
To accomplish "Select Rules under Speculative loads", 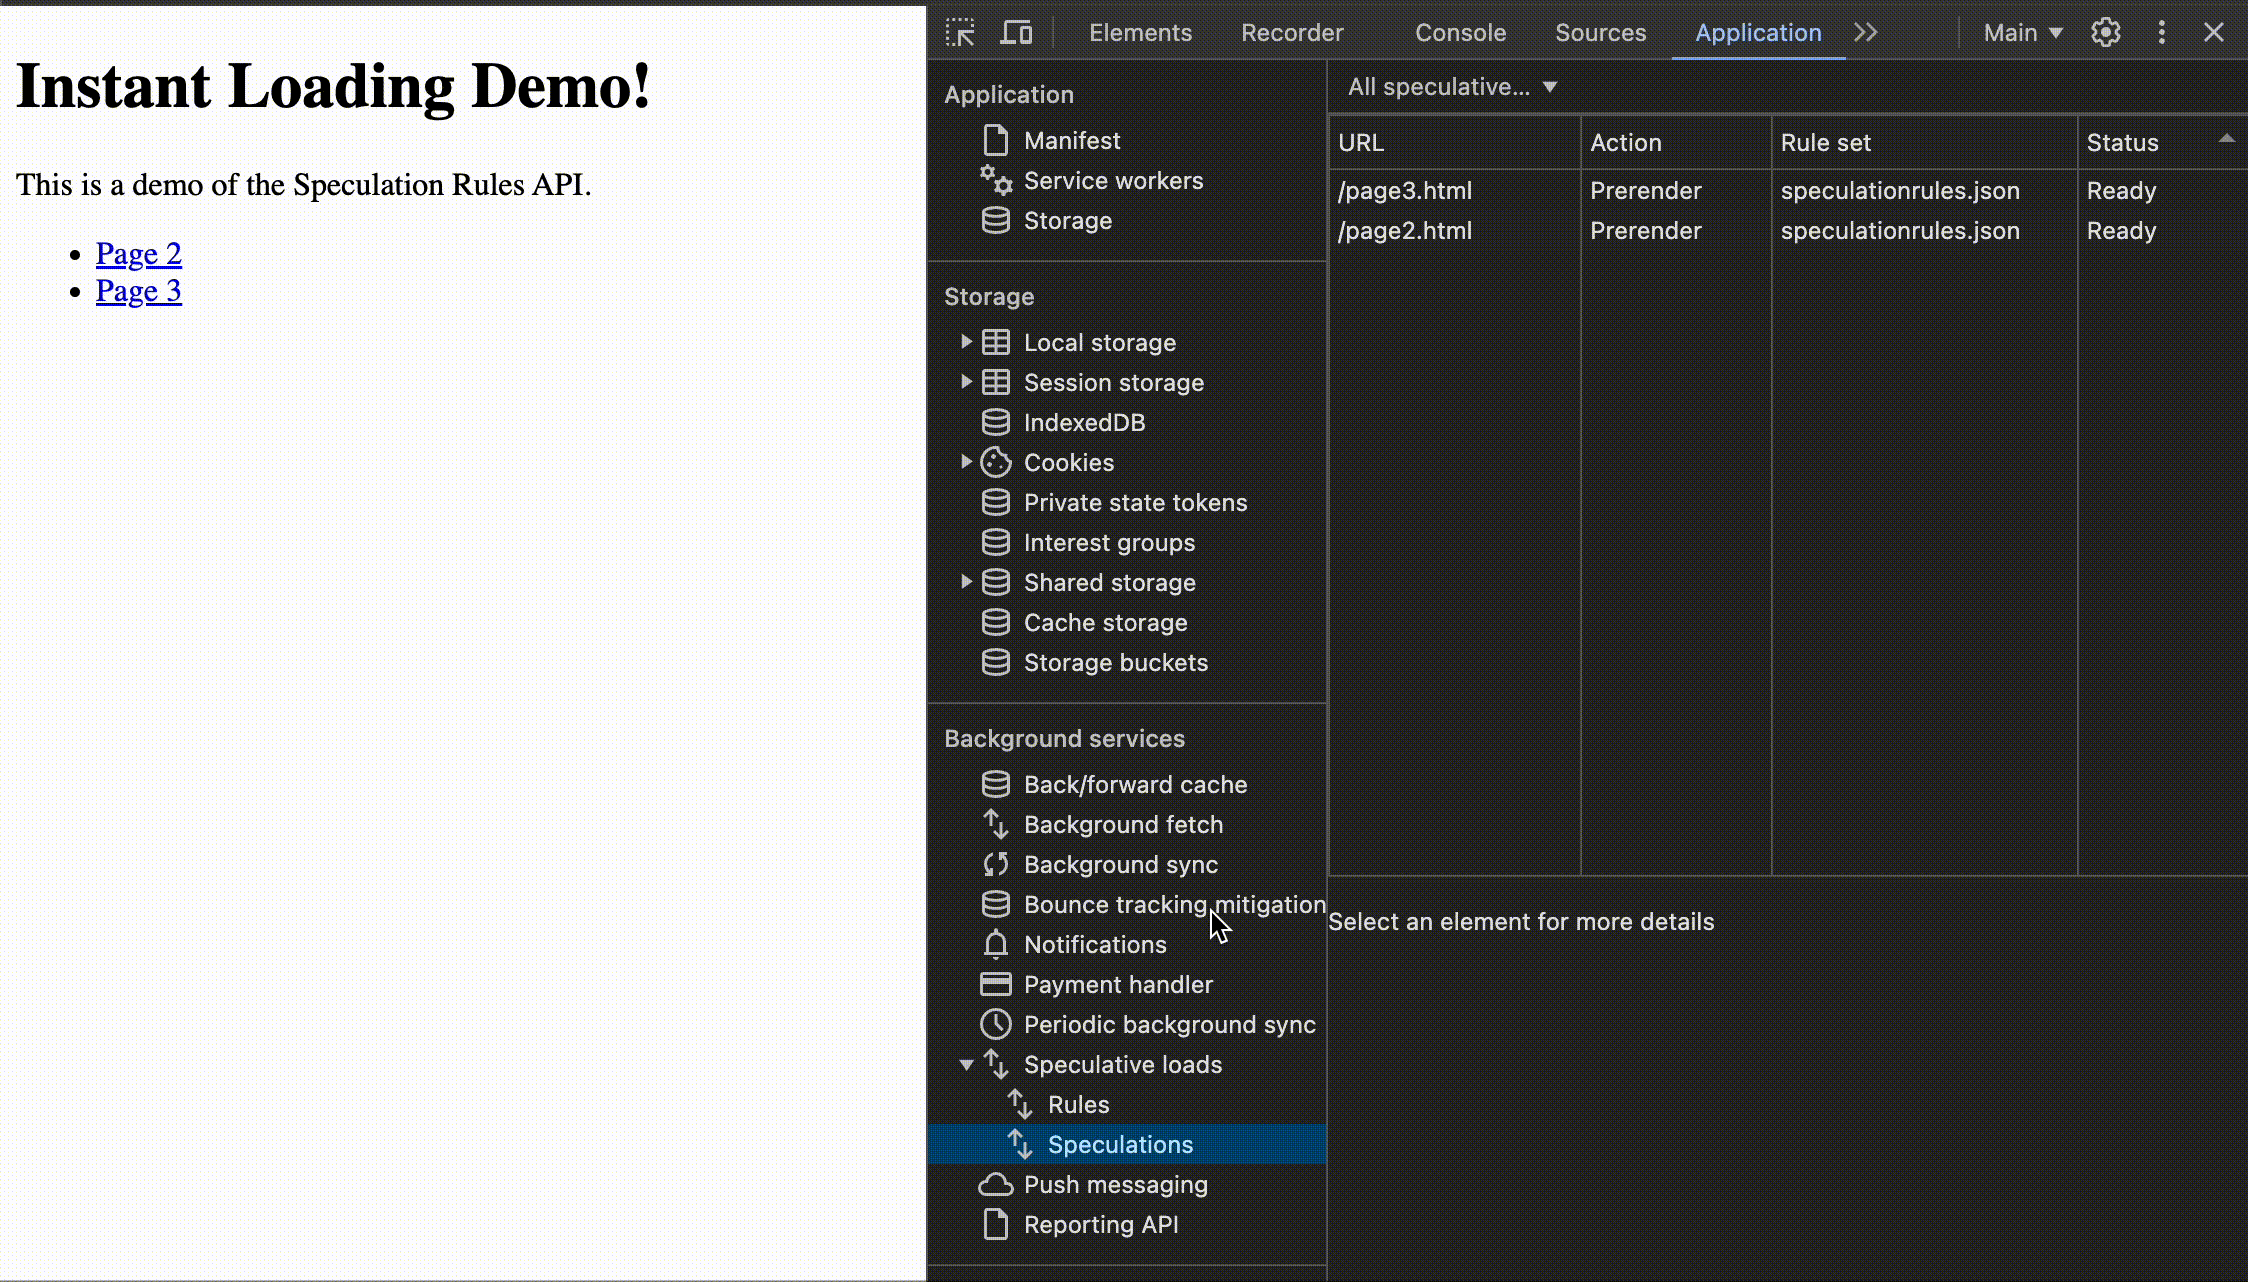I will click(1078, 1105).
